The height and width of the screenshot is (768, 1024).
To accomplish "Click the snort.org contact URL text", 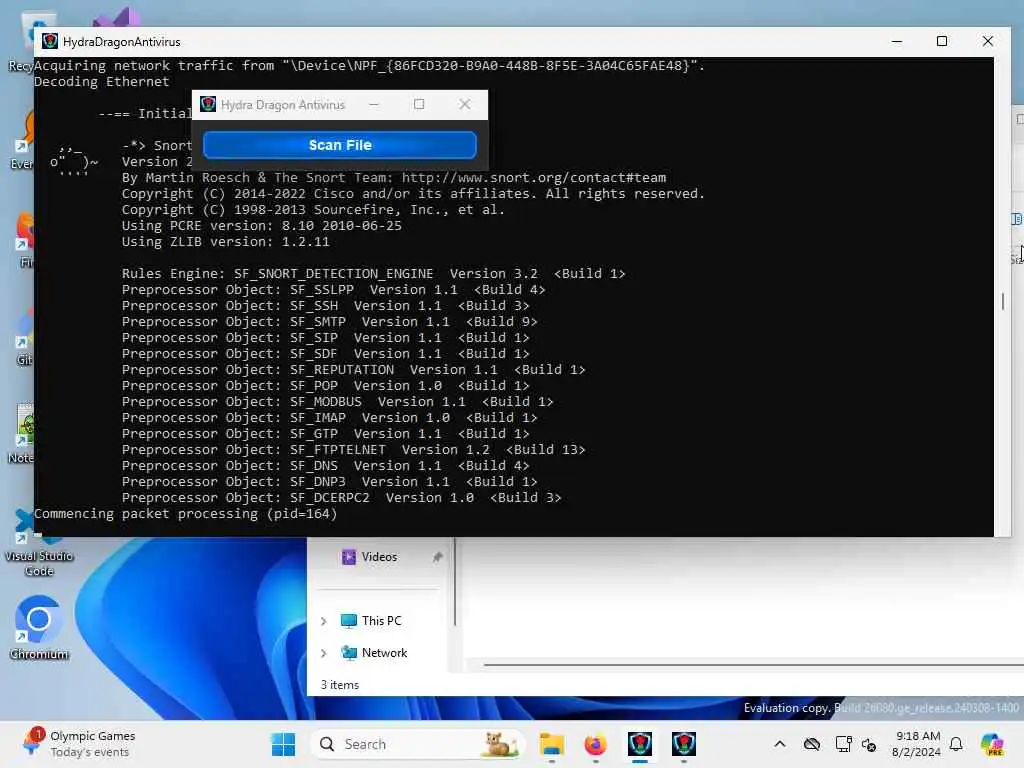I will coord(534,178).
